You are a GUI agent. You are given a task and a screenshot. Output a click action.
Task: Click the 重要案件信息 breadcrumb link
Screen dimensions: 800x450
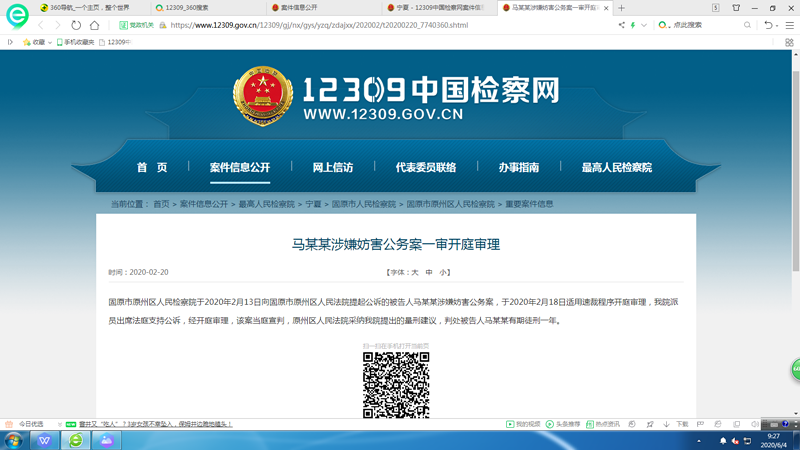[529, 204]
